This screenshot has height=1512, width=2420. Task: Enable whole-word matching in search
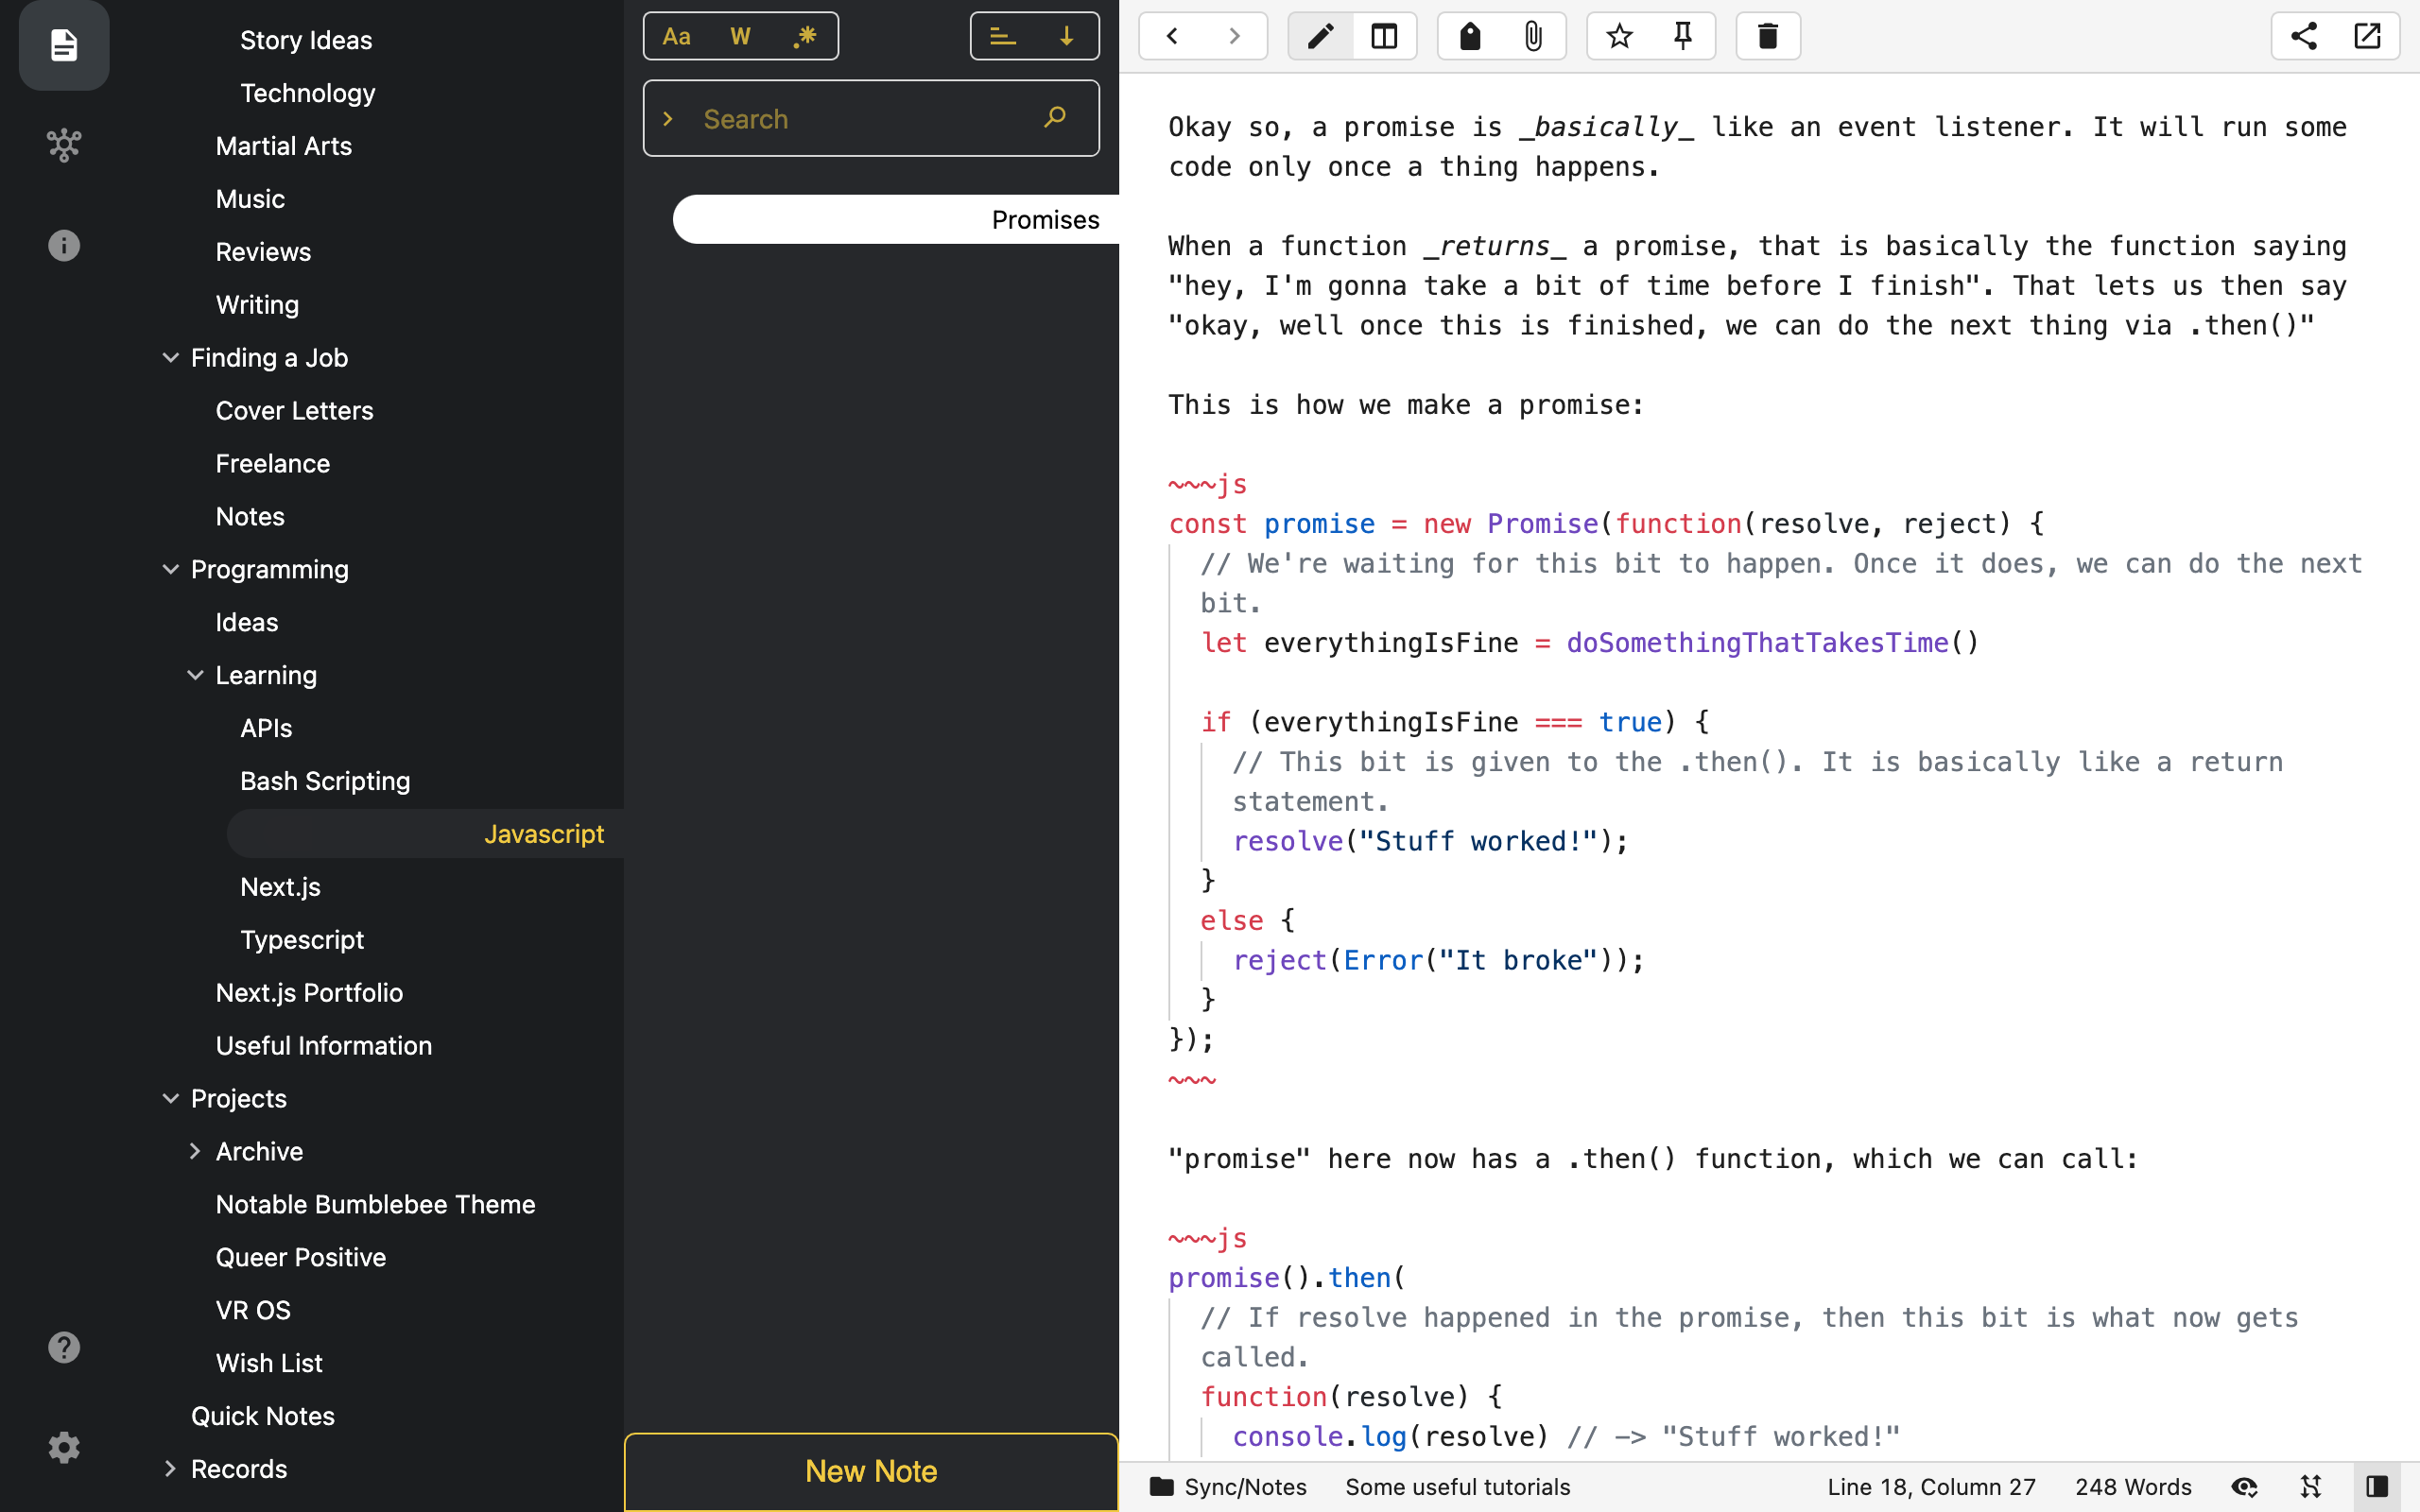tap(740, 35)
